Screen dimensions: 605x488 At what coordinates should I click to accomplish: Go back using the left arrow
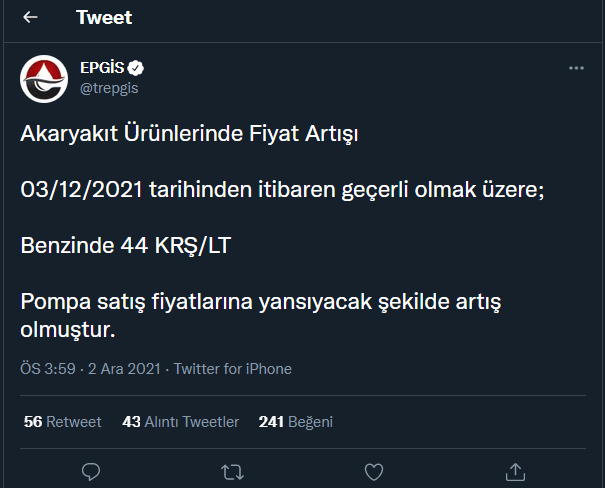pyautogui.click(x=30, y=18)
